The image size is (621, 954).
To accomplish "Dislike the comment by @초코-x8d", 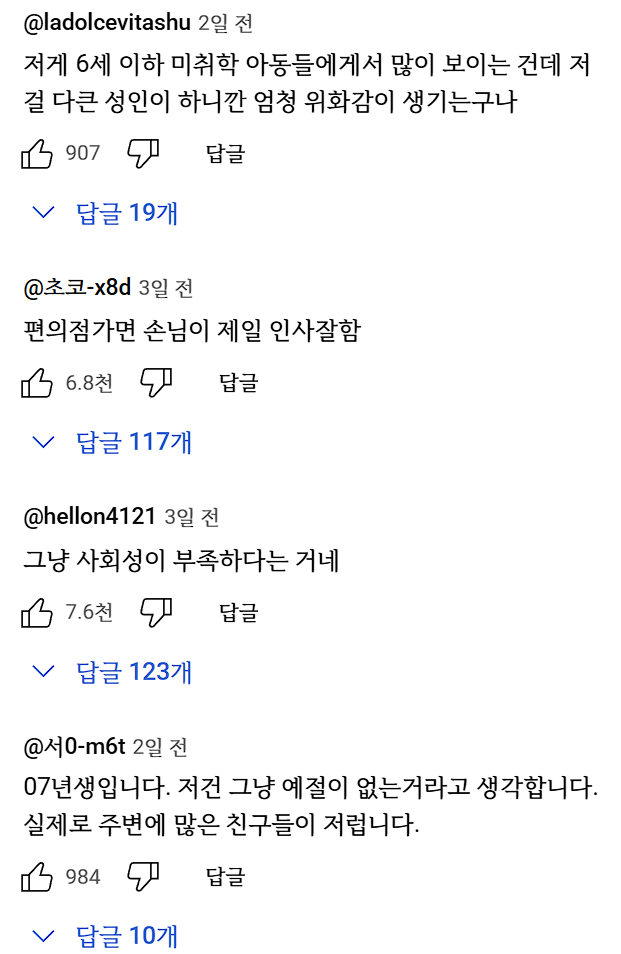I will [156, 382].
